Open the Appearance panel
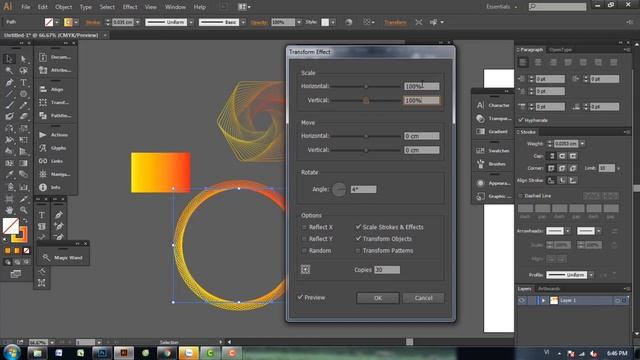This screenshot has width=640, height=360. 493,183
